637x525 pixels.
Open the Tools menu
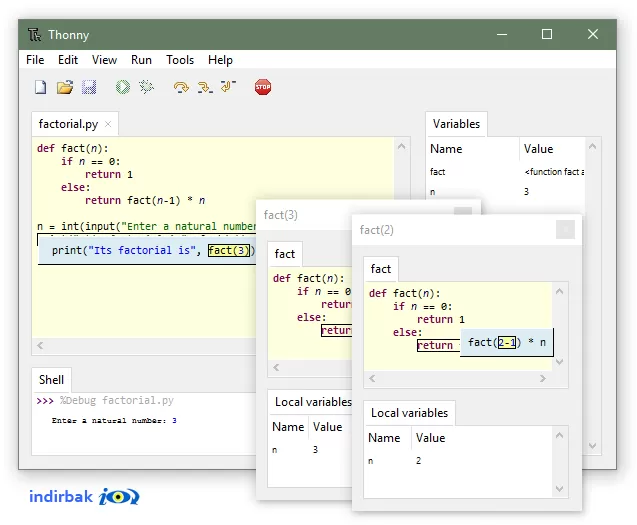pos(180,60)
